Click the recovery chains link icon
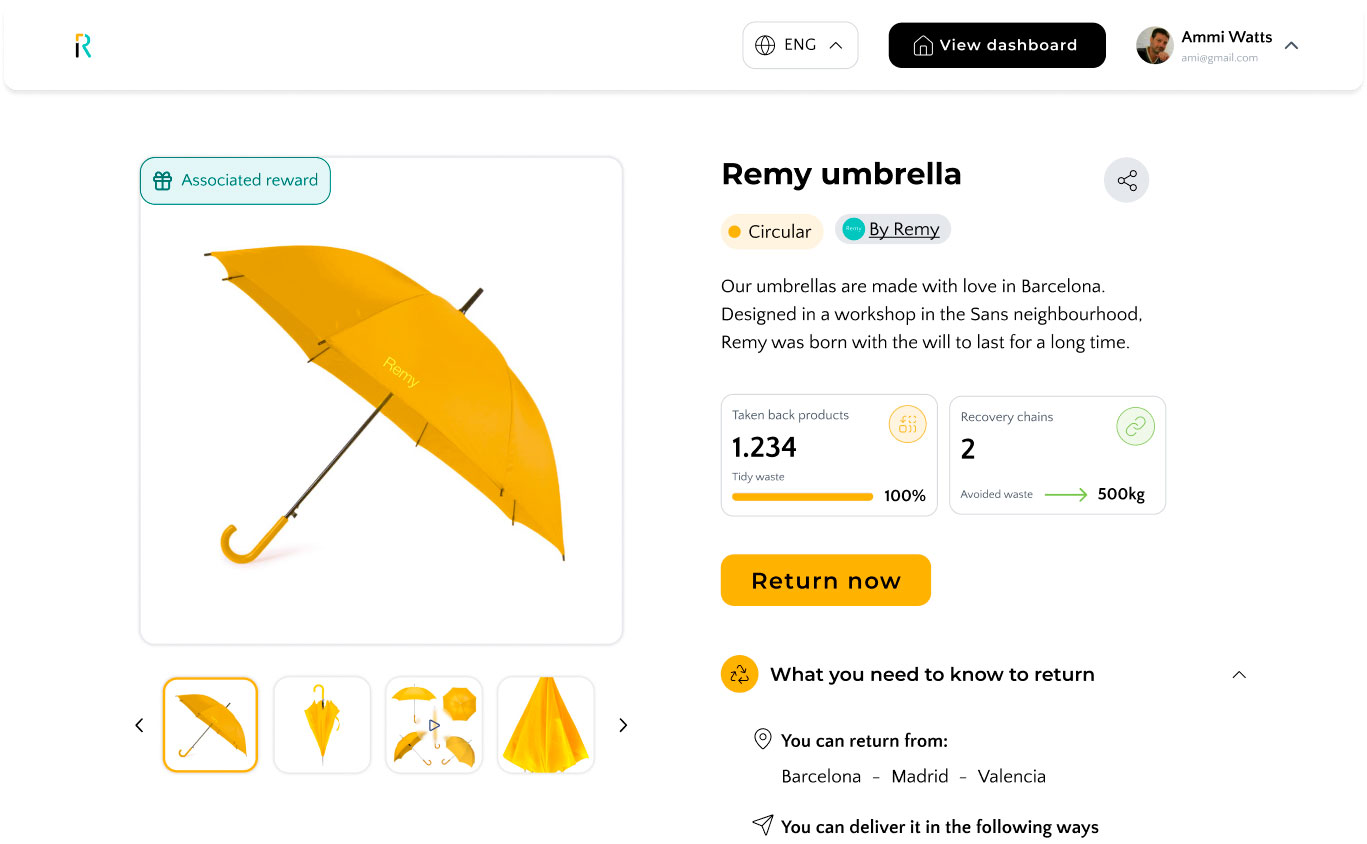Image resolution: width=1367 pixels, height=844 pixels. tap(1135, 427)
